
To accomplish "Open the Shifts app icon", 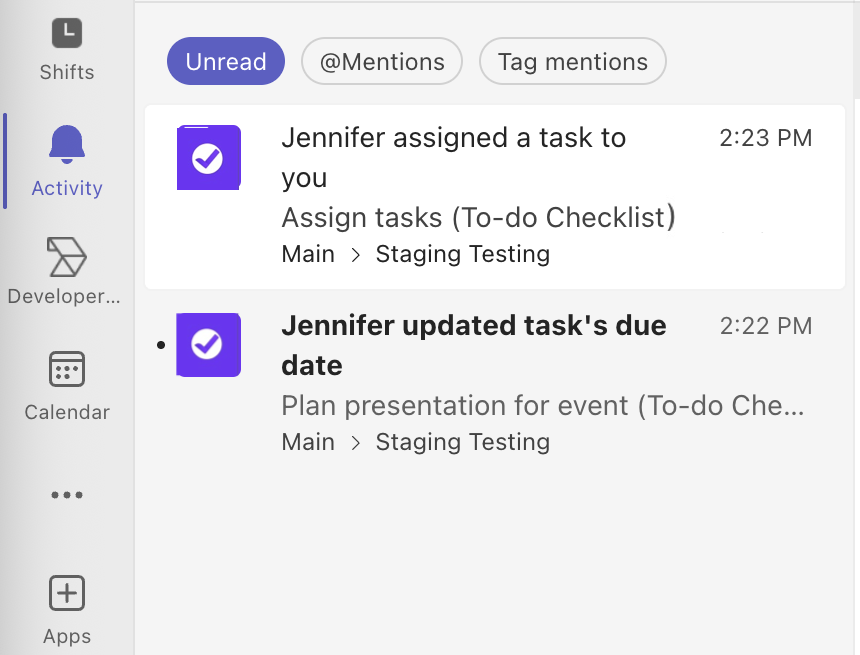I will (66, 34).
